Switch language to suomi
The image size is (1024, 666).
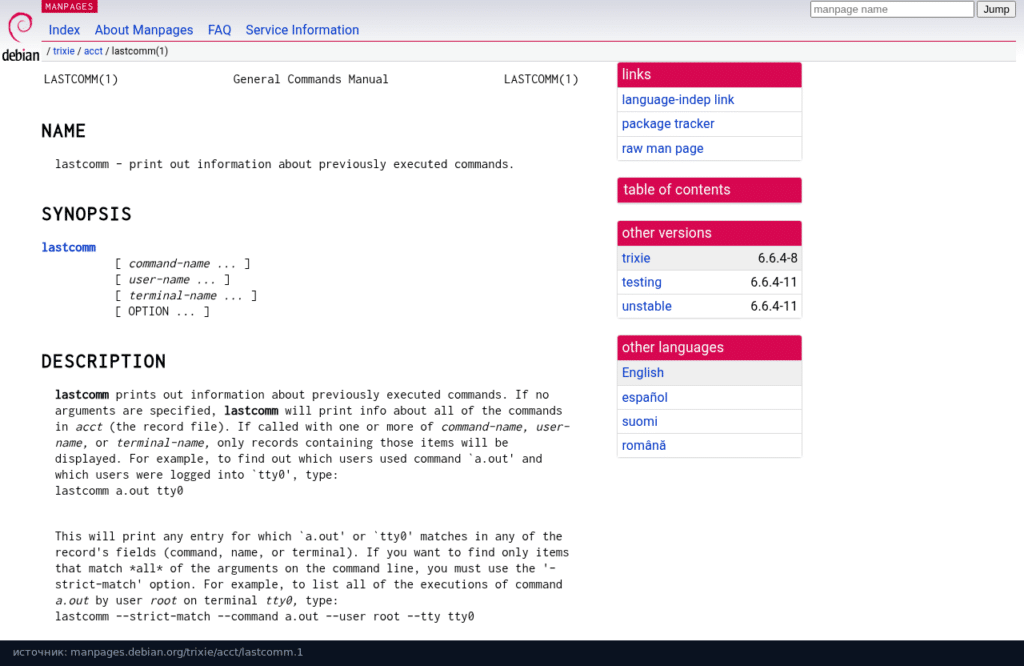pyautogui.click(x=639, y=421)
